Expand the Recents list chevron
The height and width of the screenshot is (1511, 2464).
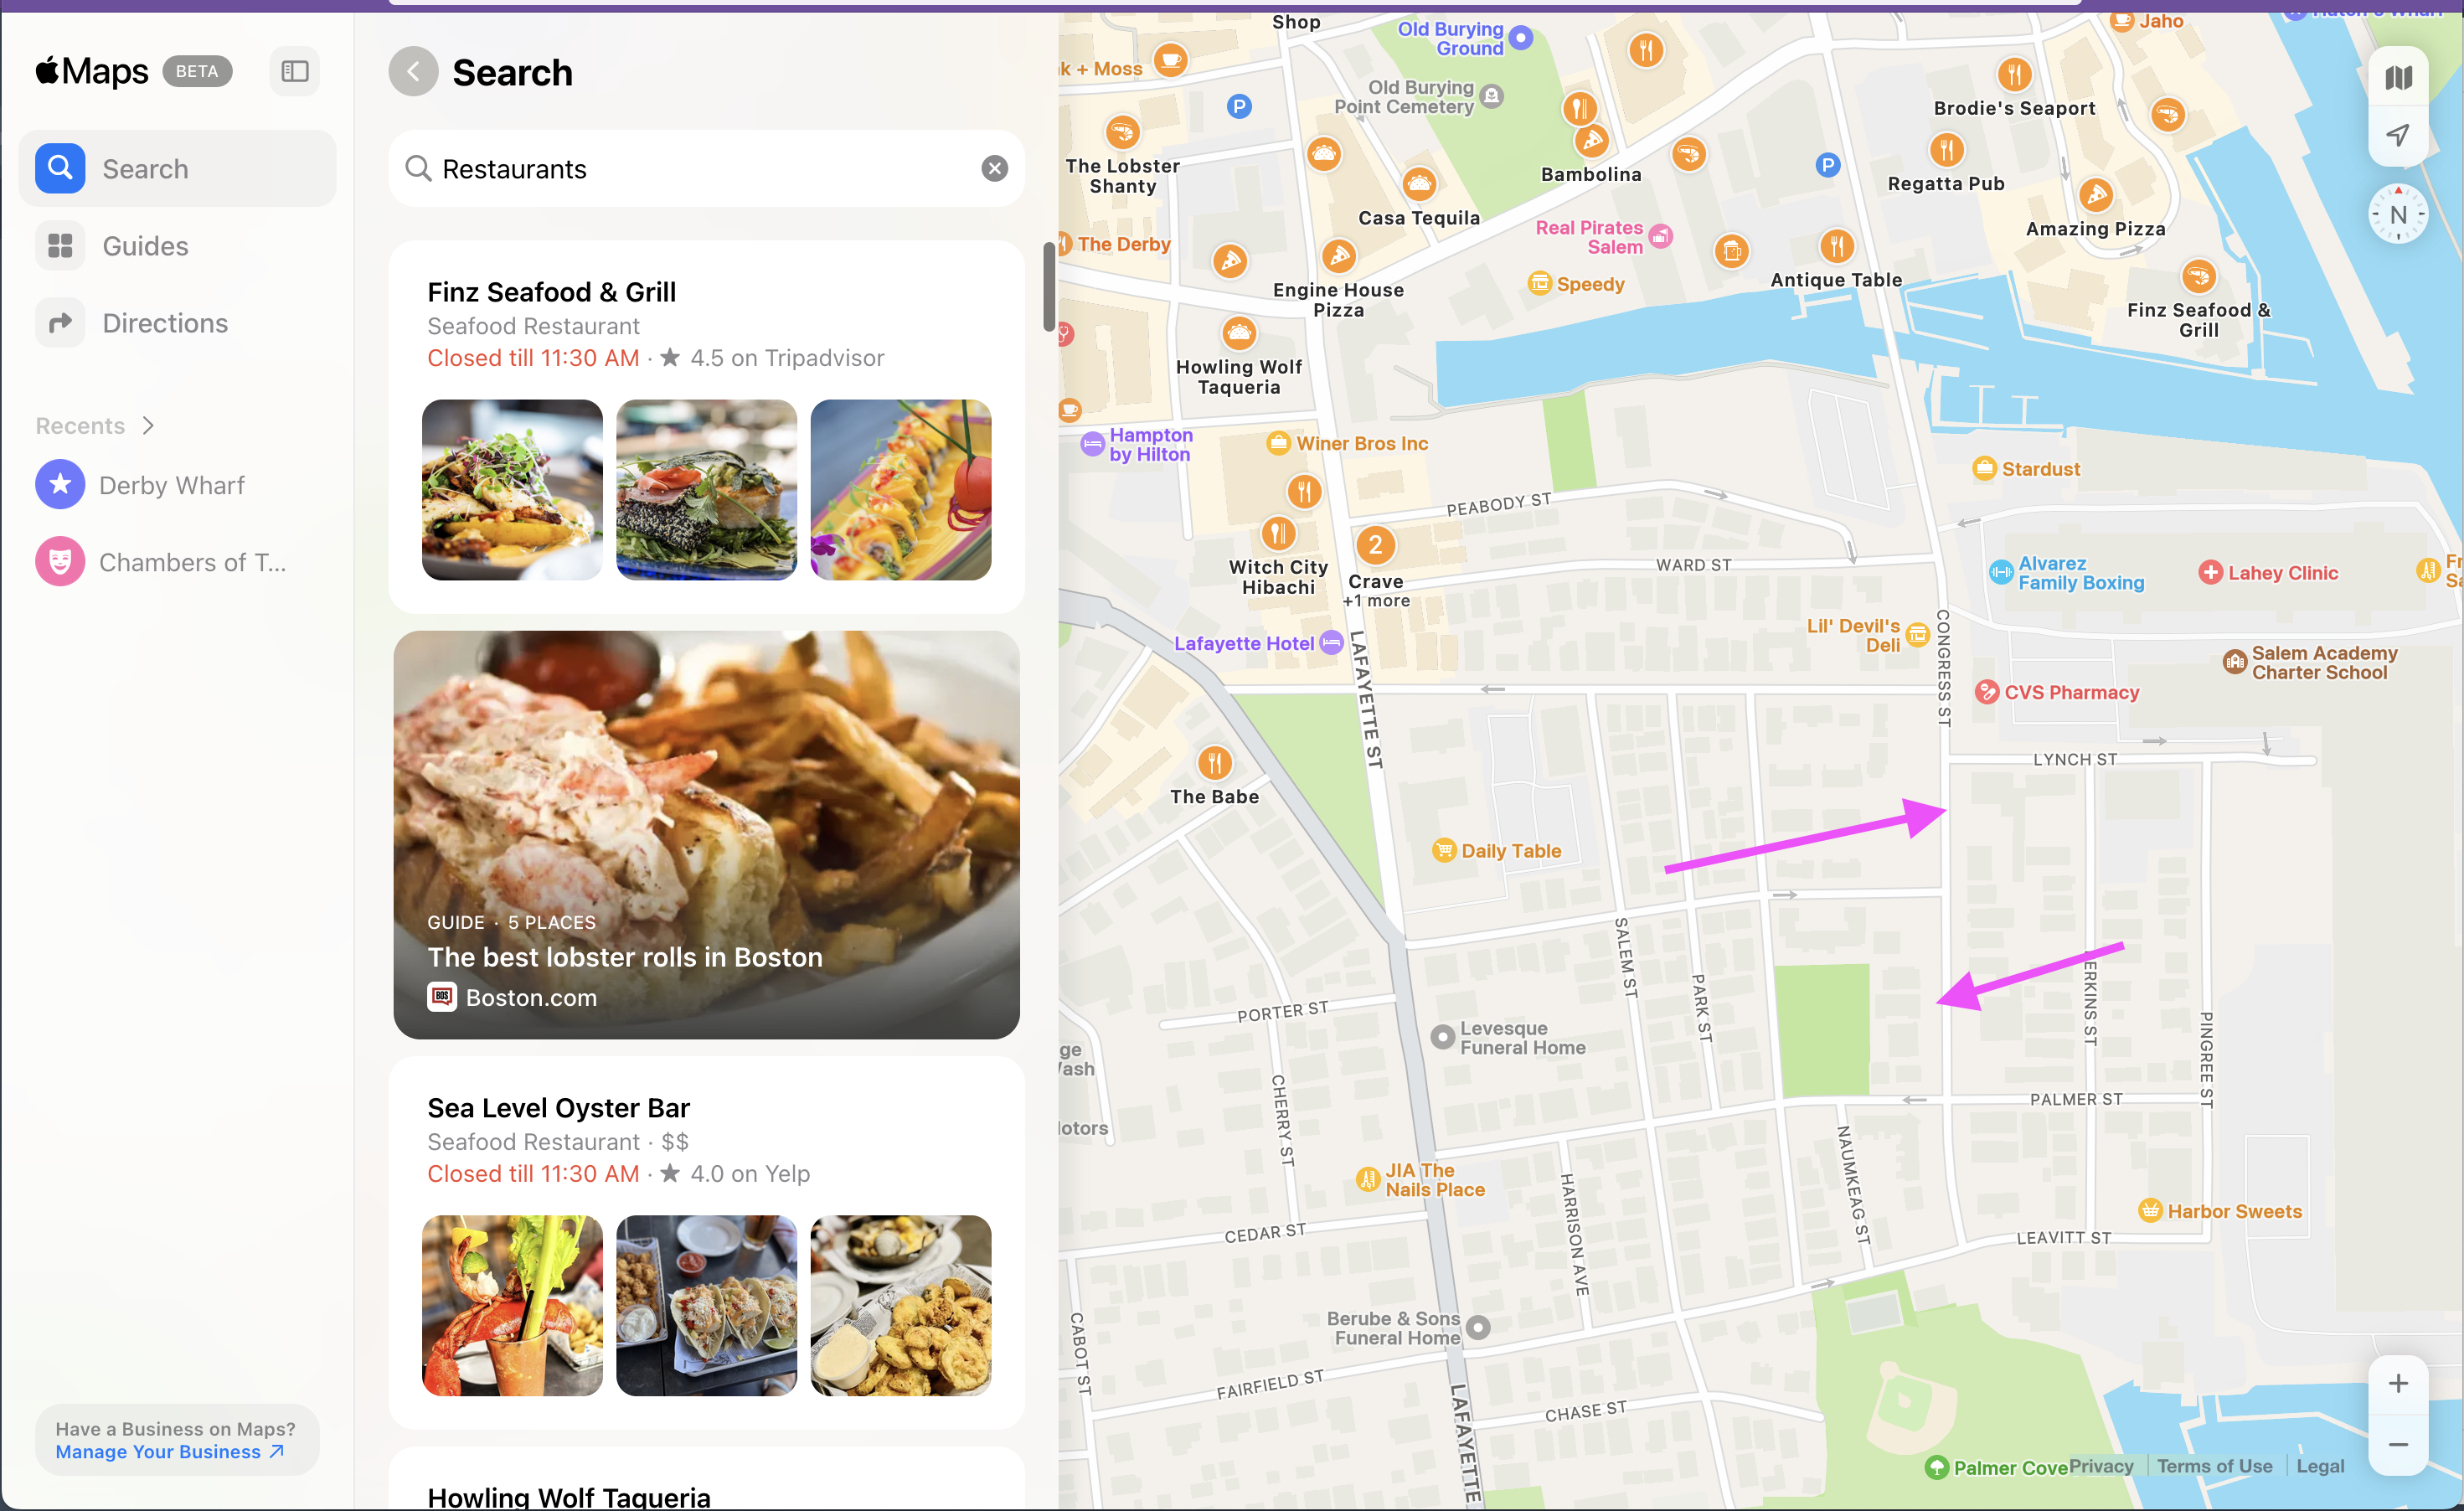coord(148,426)
